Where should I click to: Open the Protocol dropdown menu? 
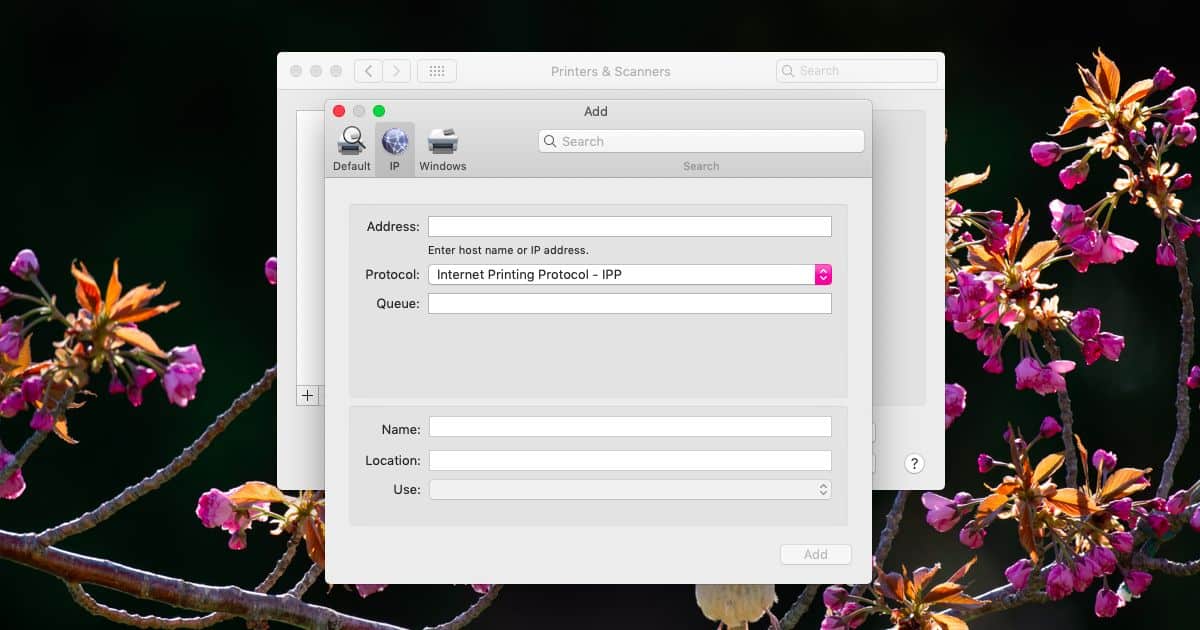coord(630,274)
